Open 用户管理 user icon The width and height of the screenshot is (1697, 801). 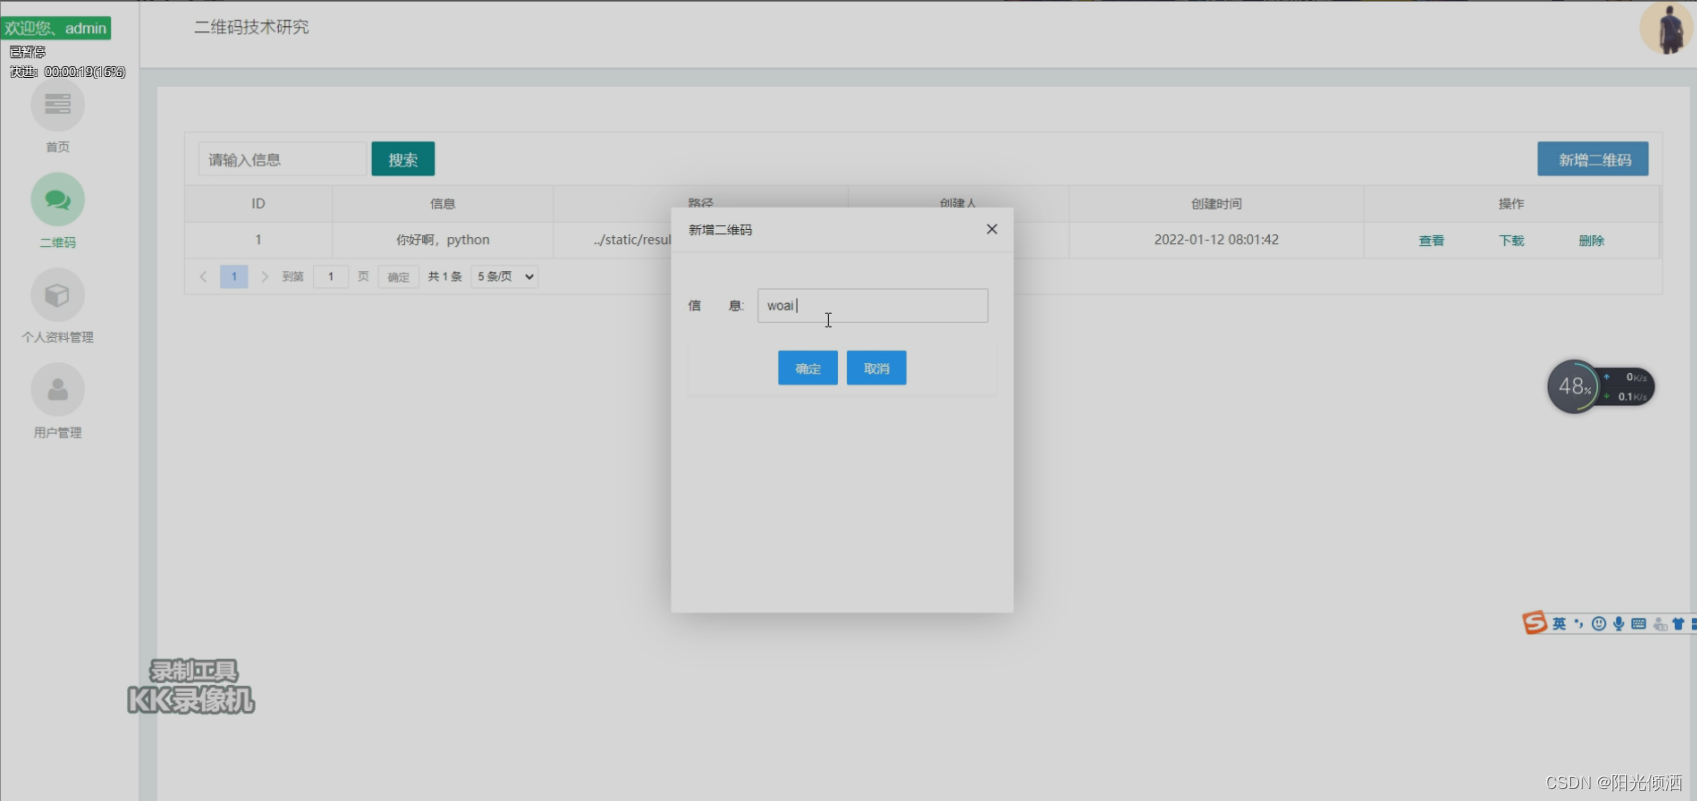click(58, 390)
